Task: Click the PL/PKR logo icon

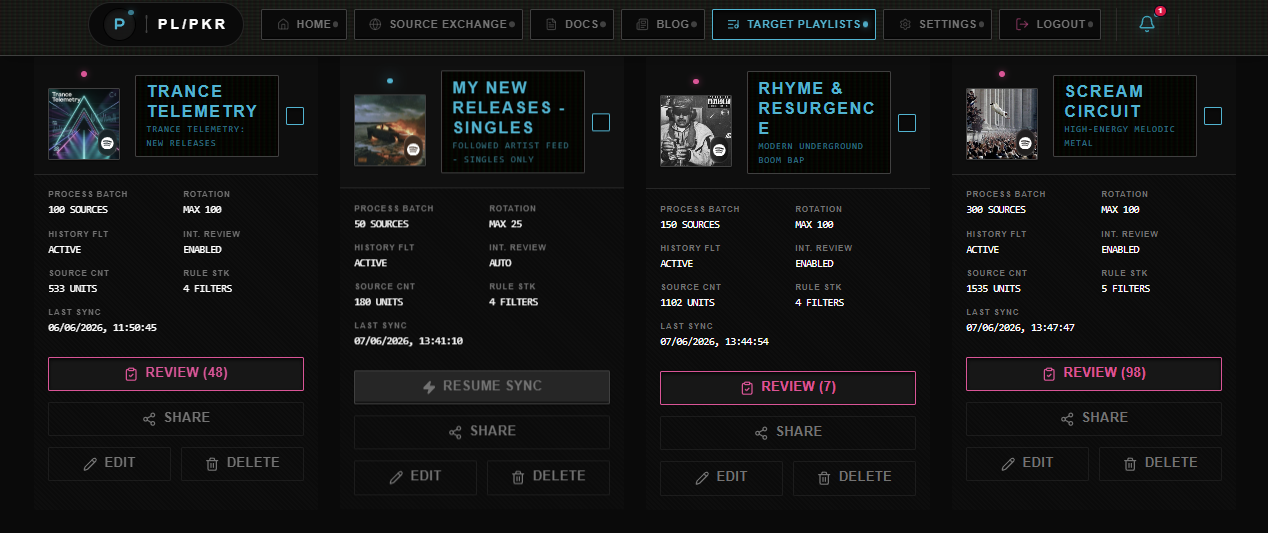Action: coord(121,24)
